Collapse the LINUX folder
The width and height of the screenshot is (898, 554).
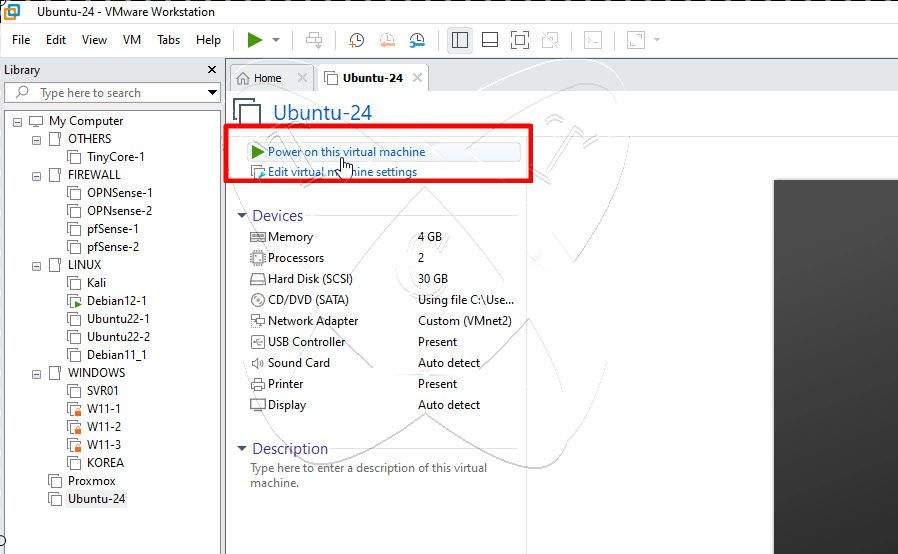coord(36,266)
